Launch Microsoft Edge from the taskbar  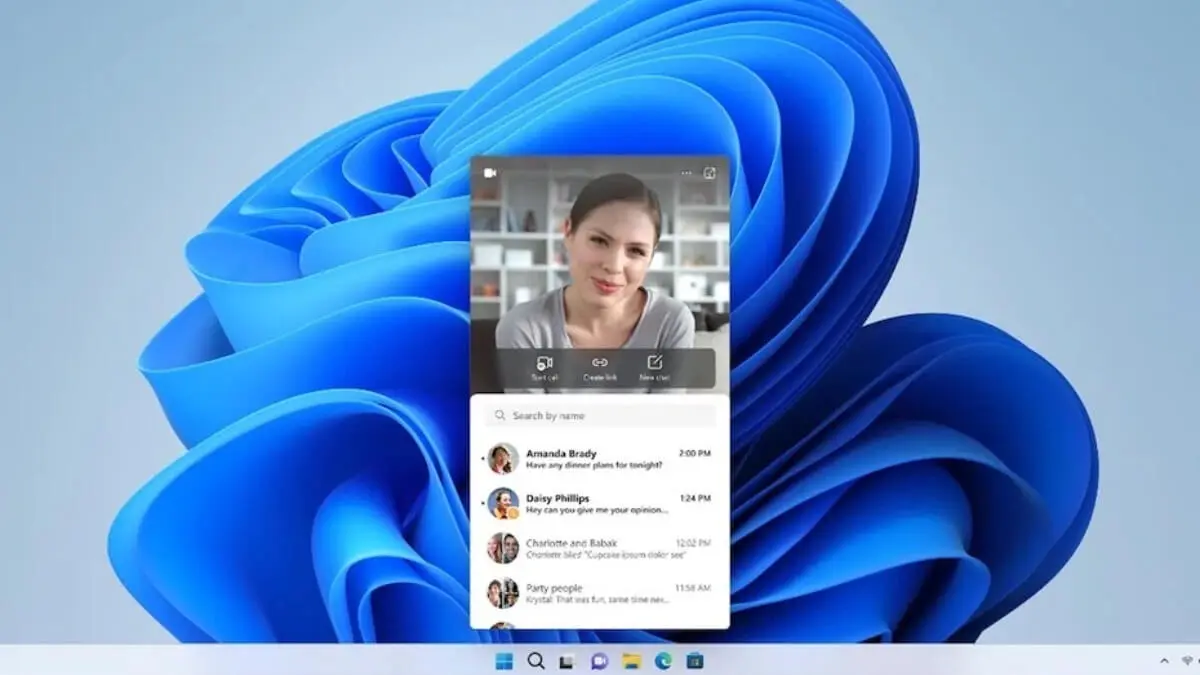[x=662, y=661]
